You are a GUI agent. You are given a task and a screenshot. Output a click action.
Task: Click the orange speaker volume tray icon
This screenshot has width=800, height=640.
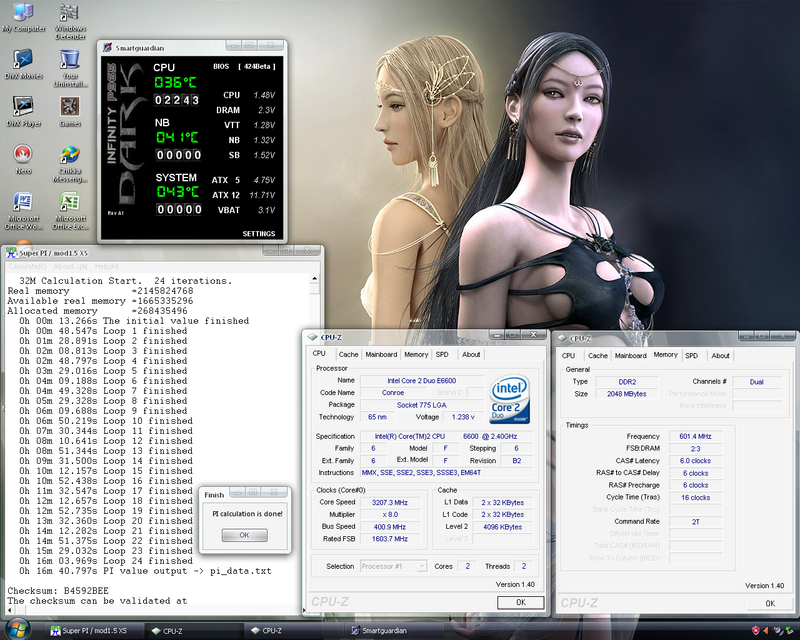(x=766, y=631)
